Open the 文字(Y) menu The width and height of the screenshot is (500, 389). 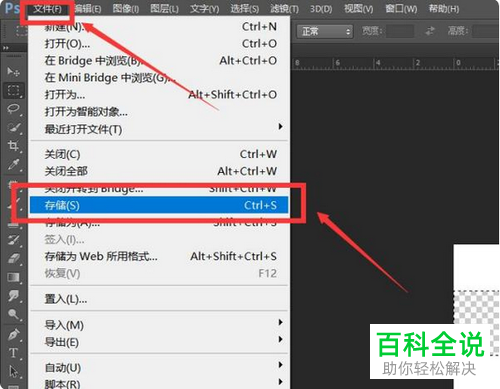[204, 9]
